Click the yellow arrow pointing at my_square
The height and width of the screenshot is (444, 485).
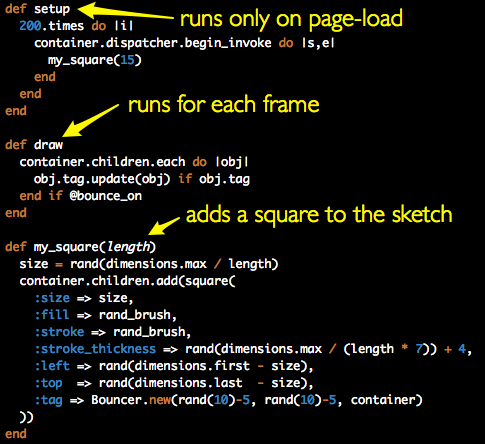pyautogui.click(x=163, y=225)
